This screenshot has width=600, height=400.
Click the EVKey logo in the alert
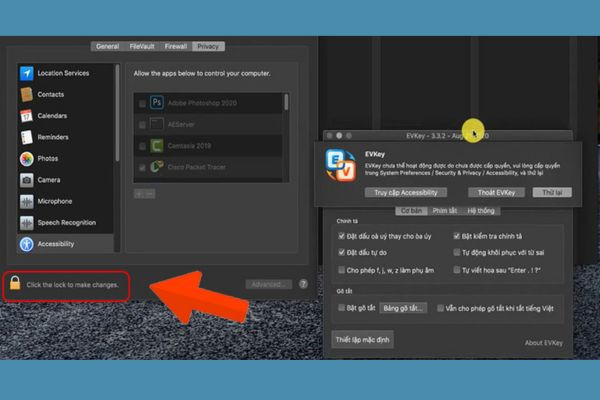[x=341, y=166]
